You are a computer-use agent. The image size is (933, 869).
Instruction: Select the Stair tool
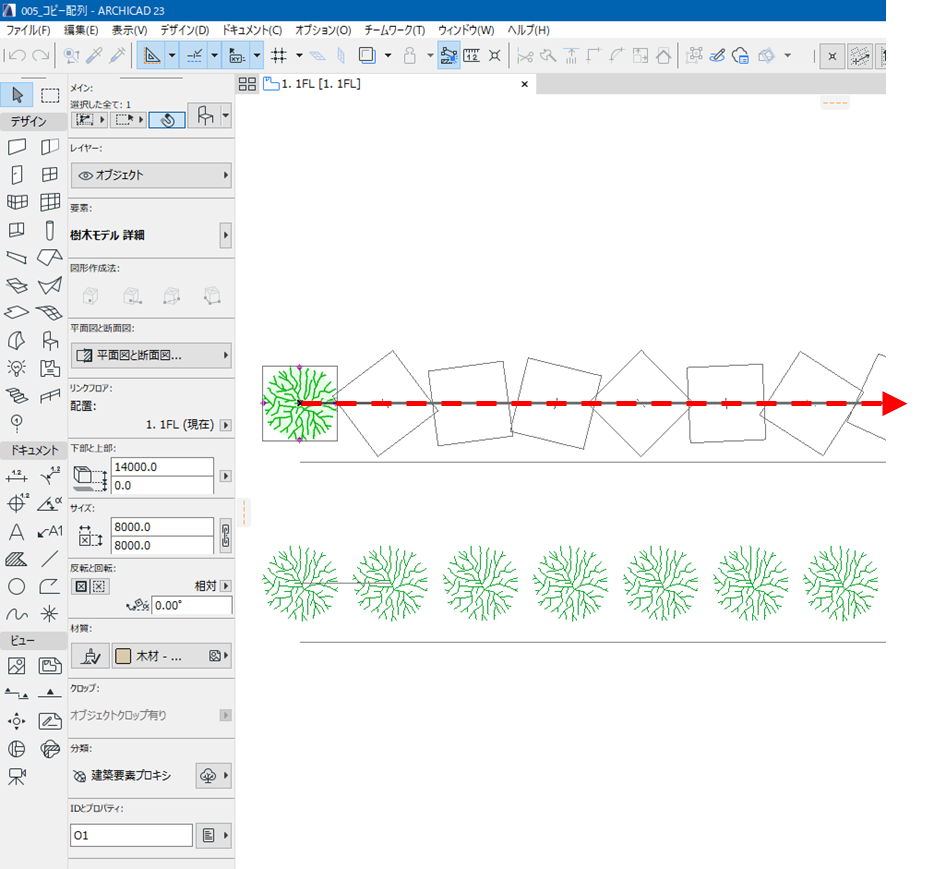[x=17, y=396]
